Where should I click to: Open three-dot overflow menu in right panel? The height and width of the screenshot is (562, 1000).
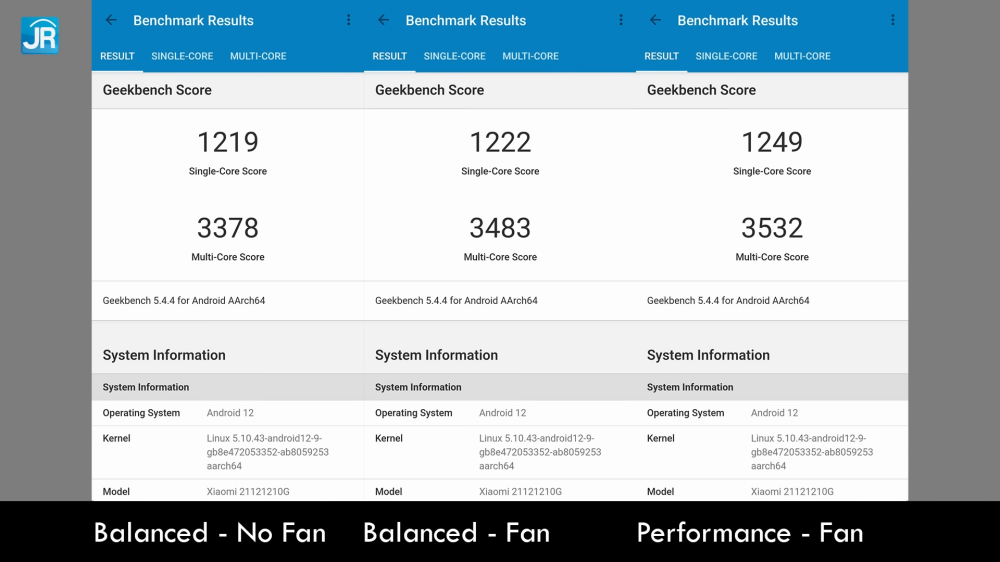coord(893,20)
